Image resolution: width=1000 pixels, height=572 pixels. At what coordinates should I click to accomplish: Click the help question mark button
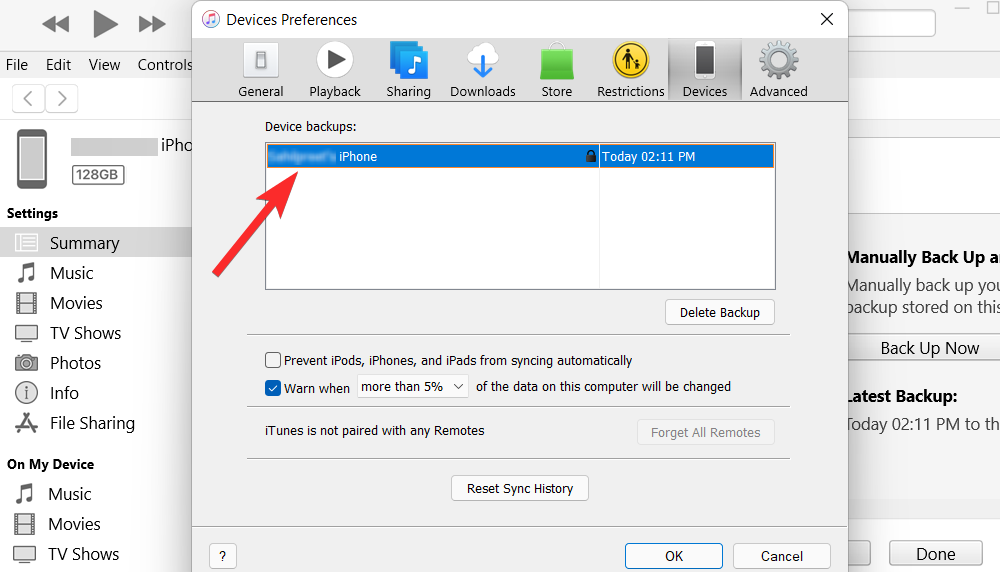click(x=222, y=556)
